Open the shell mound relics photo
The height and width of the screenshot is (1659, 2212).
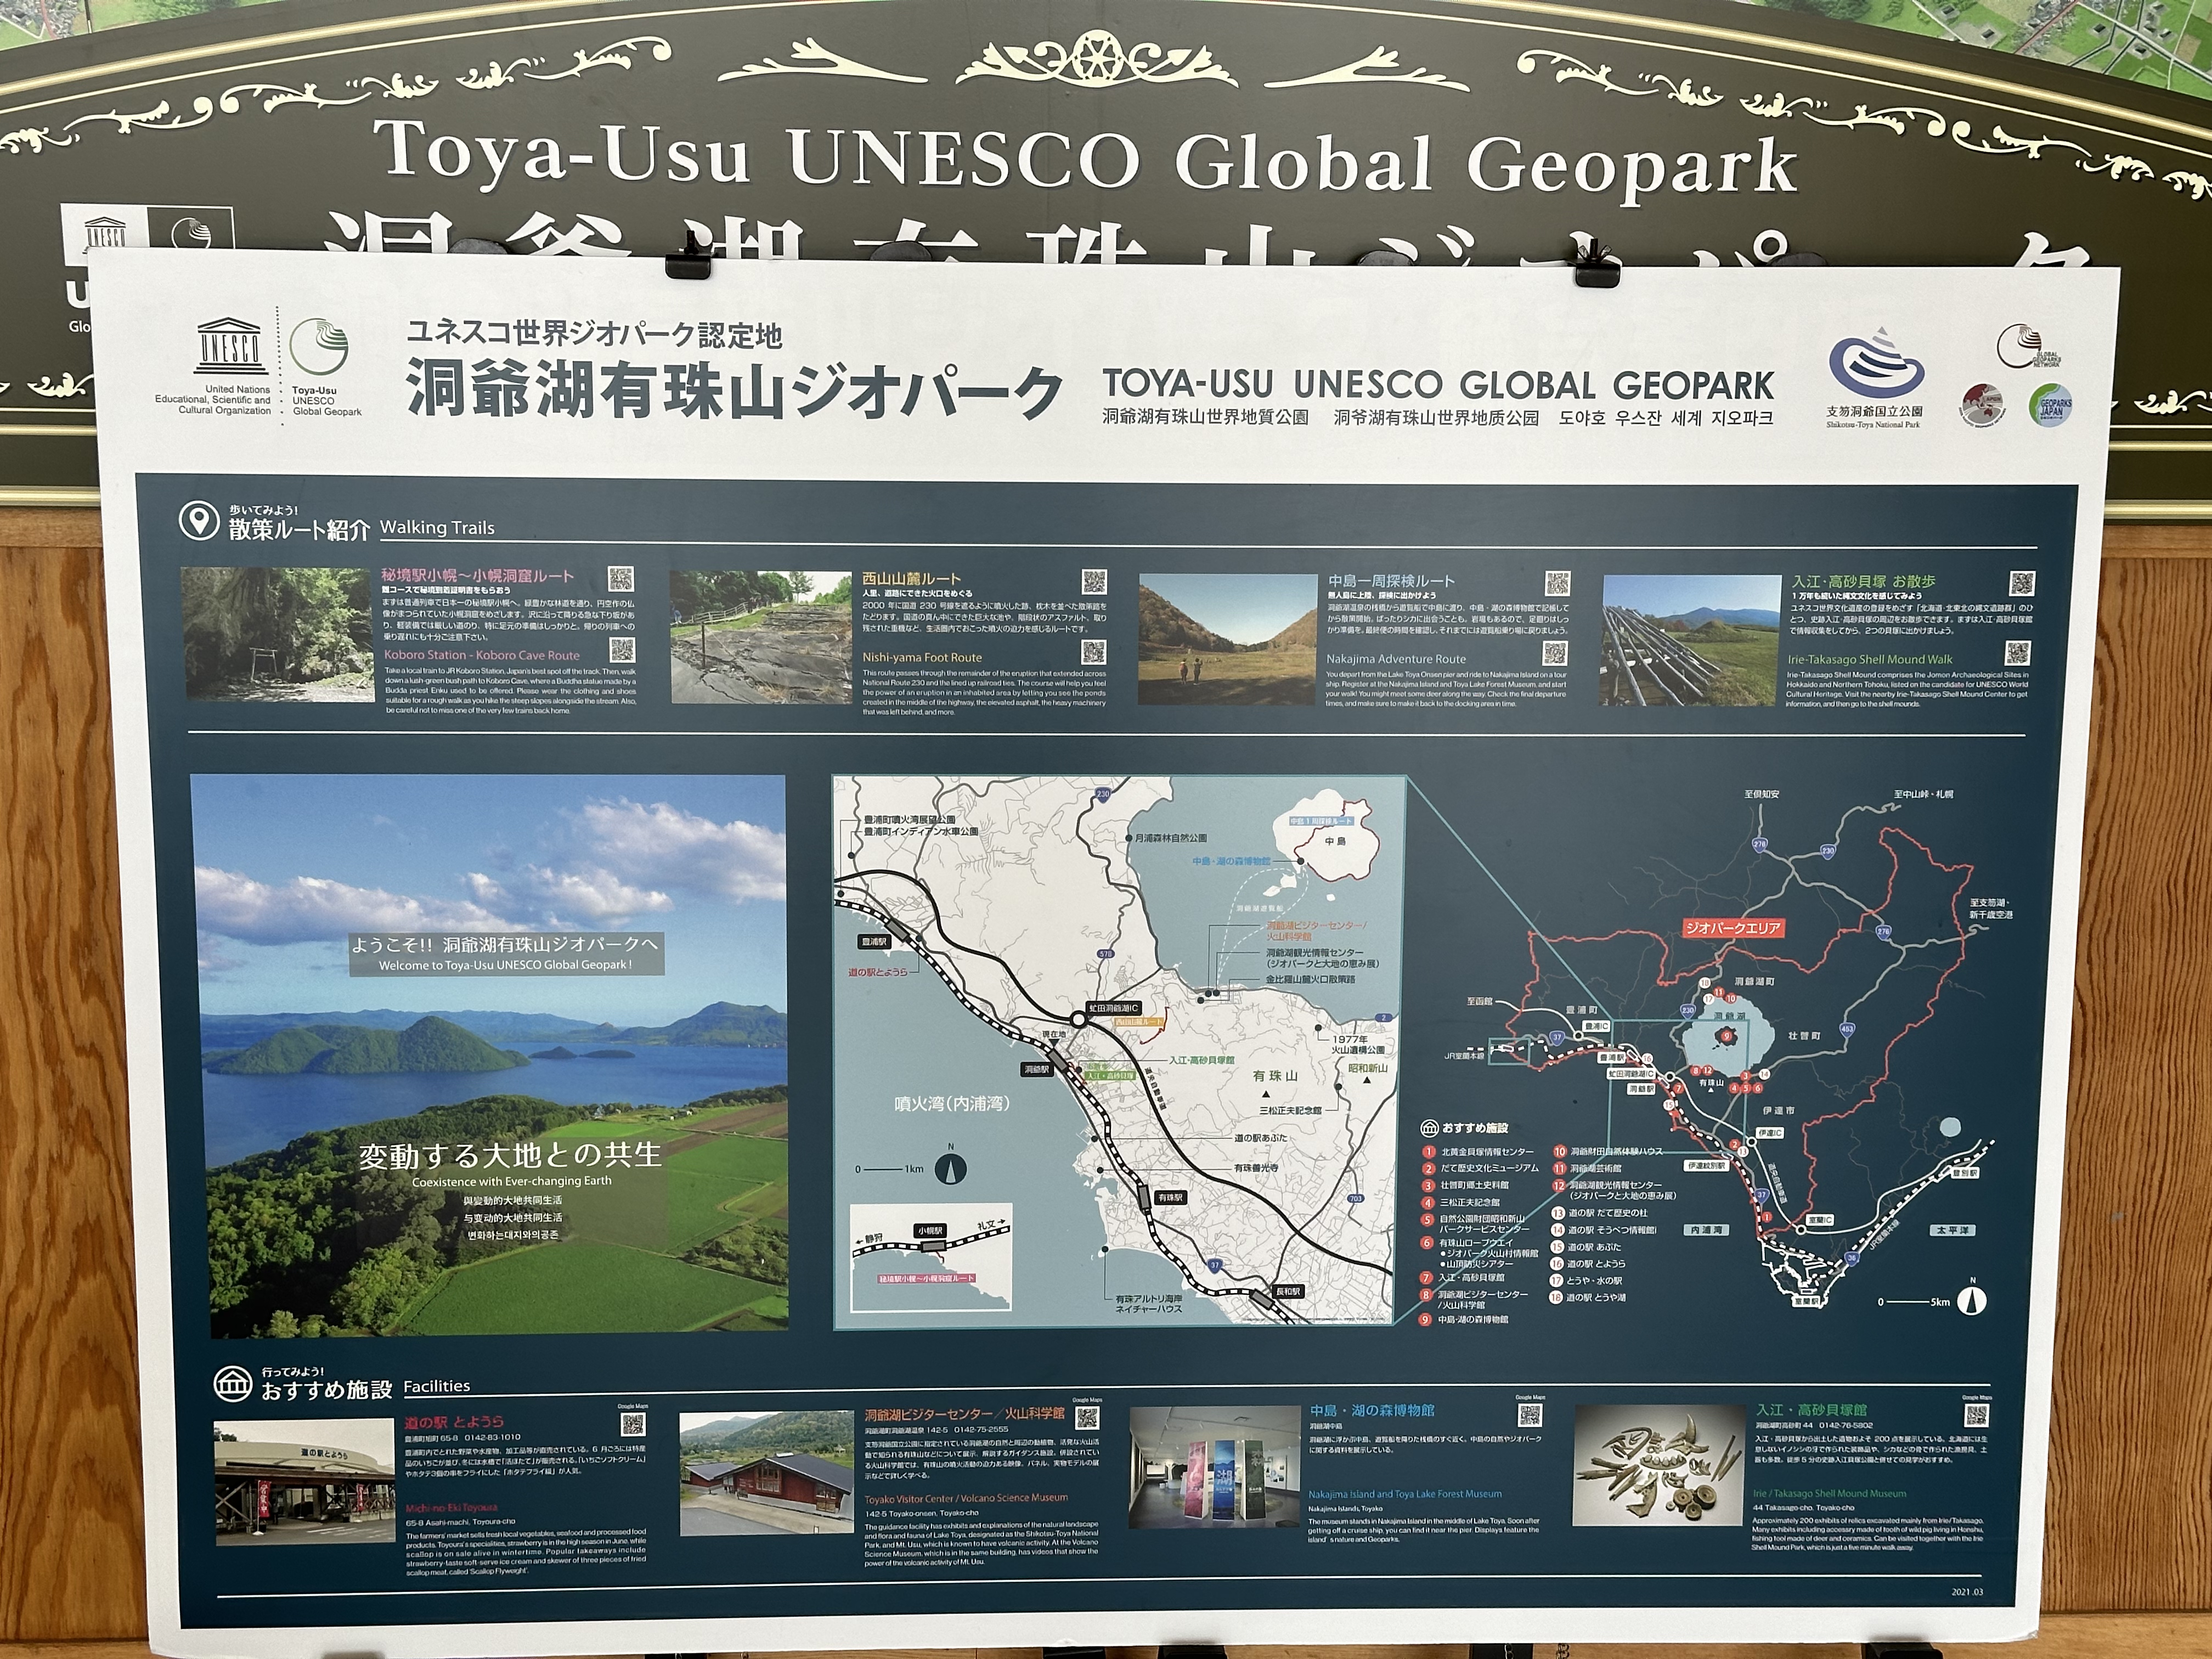[1659, 1465]
